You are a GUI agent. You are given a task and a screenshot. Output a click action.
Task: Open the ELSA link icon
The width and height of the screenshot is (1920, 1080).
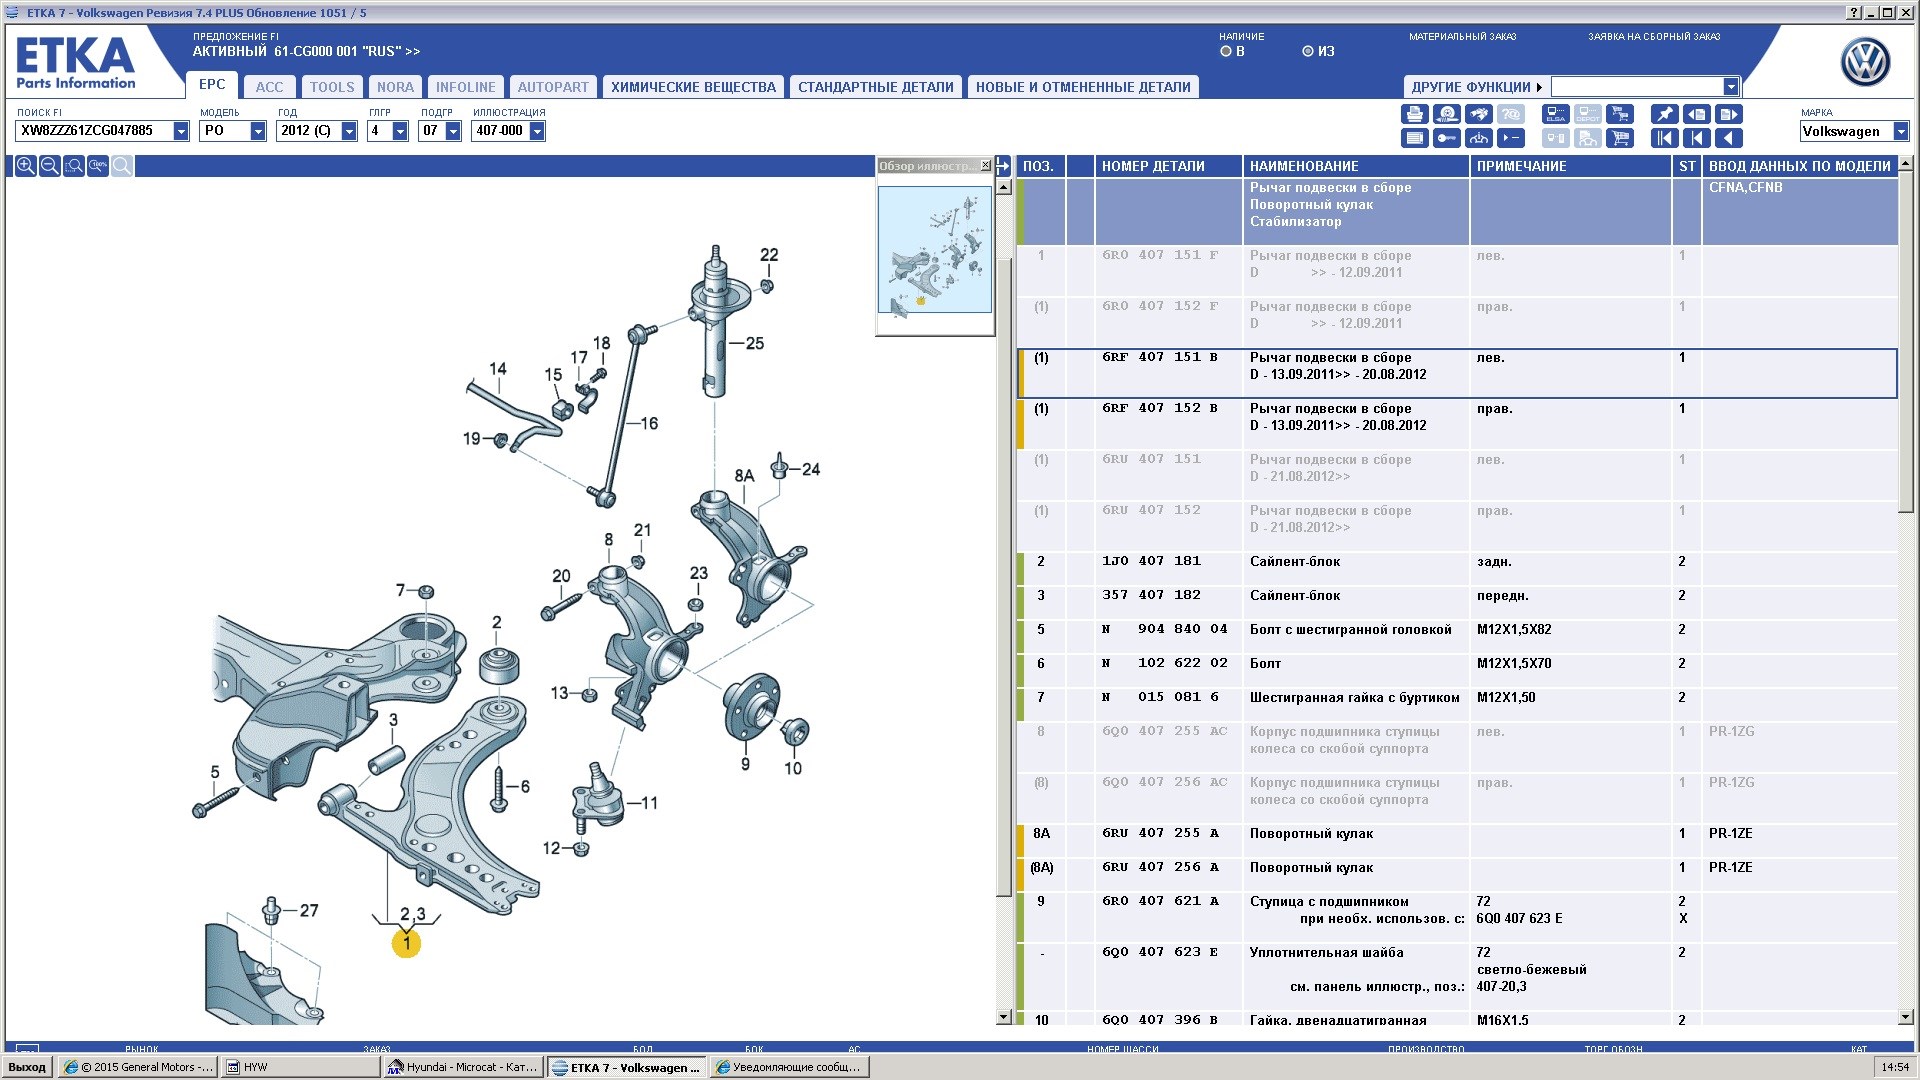coord(1555,114)
